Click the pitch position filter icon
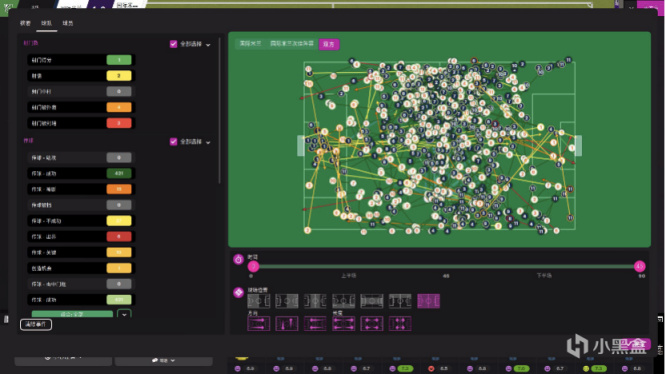The width and height of the screenshot is (666, 374). click(x=238, y=292)
